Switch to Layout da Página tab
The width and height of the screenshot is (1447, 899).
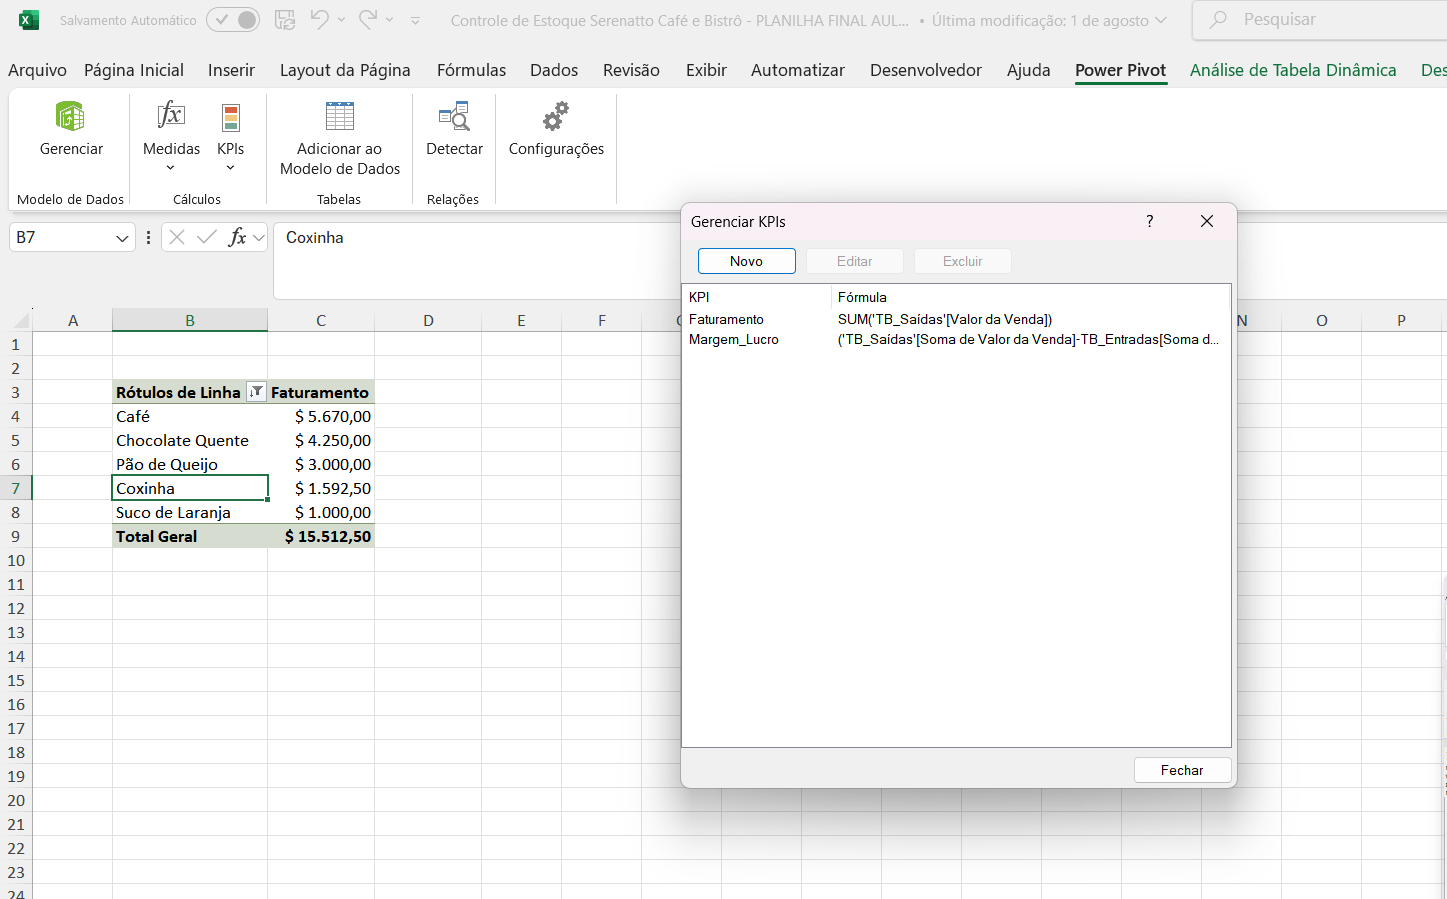345,70
